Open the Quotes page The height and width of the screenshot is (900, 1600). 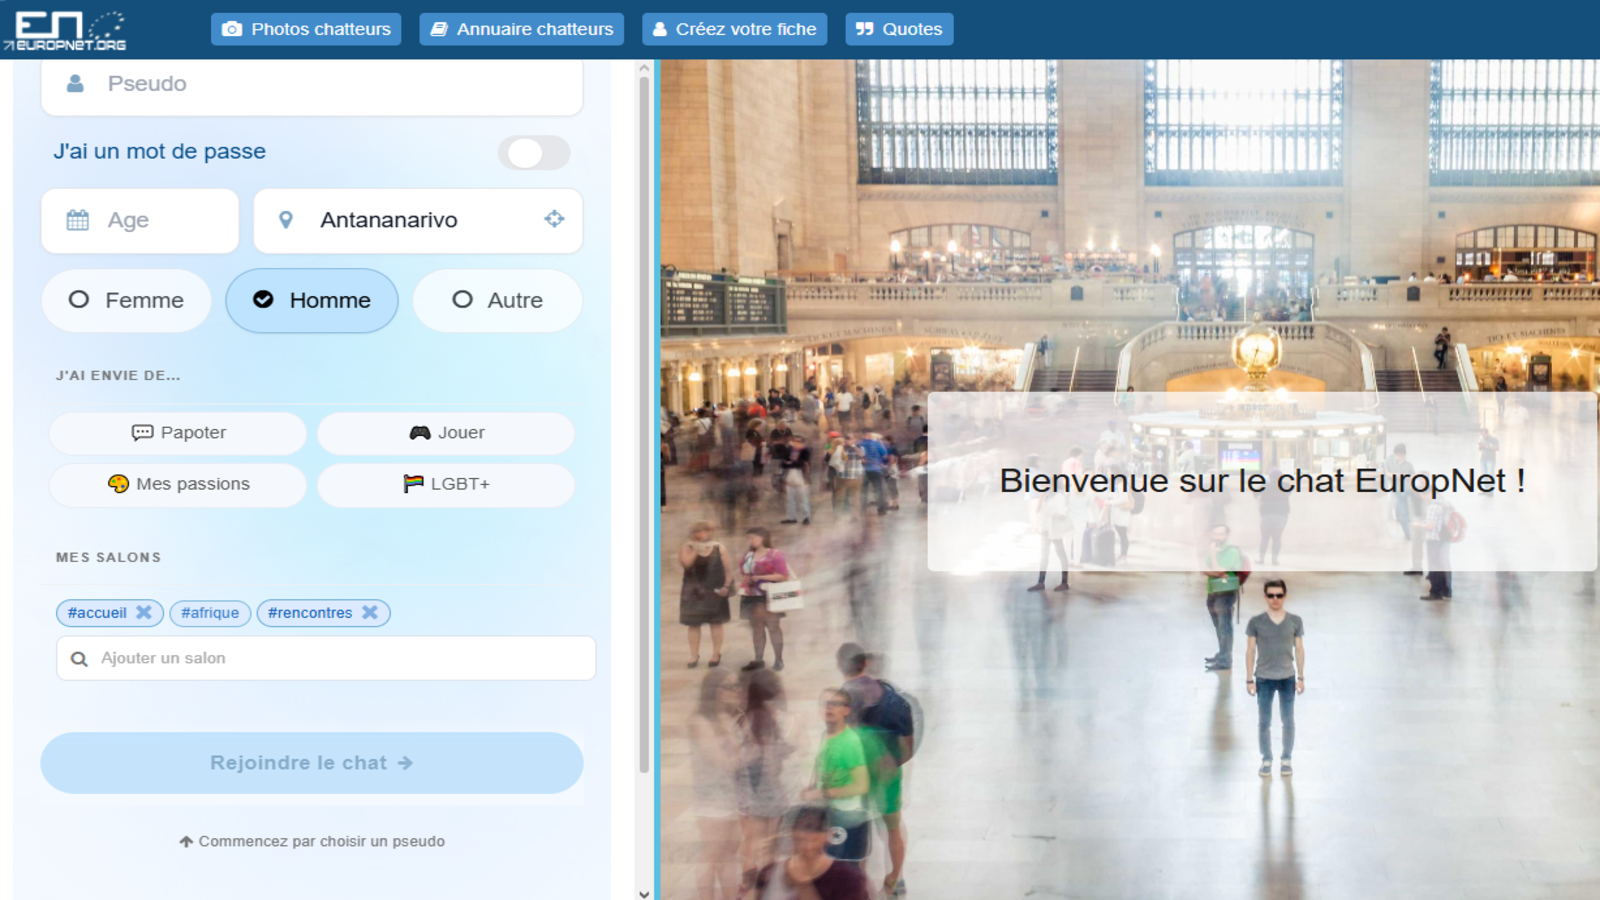pos(899,29)
